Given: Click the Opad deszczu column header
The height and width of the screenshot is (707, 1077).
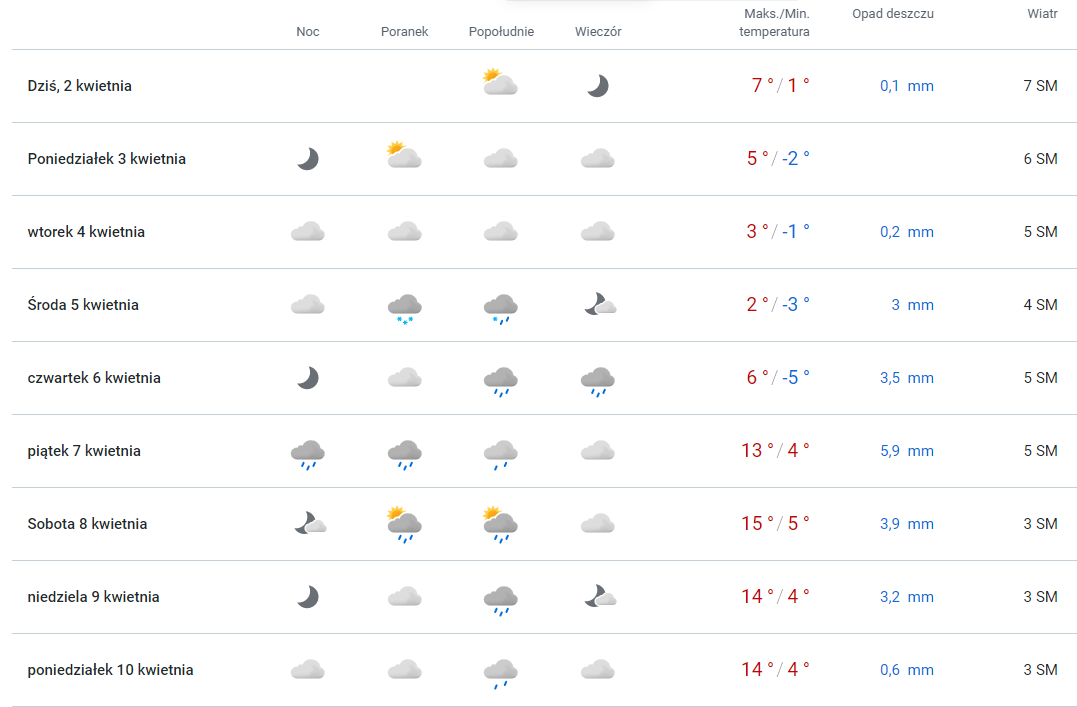Looking at the screenshot, I should tap(893, 14).
